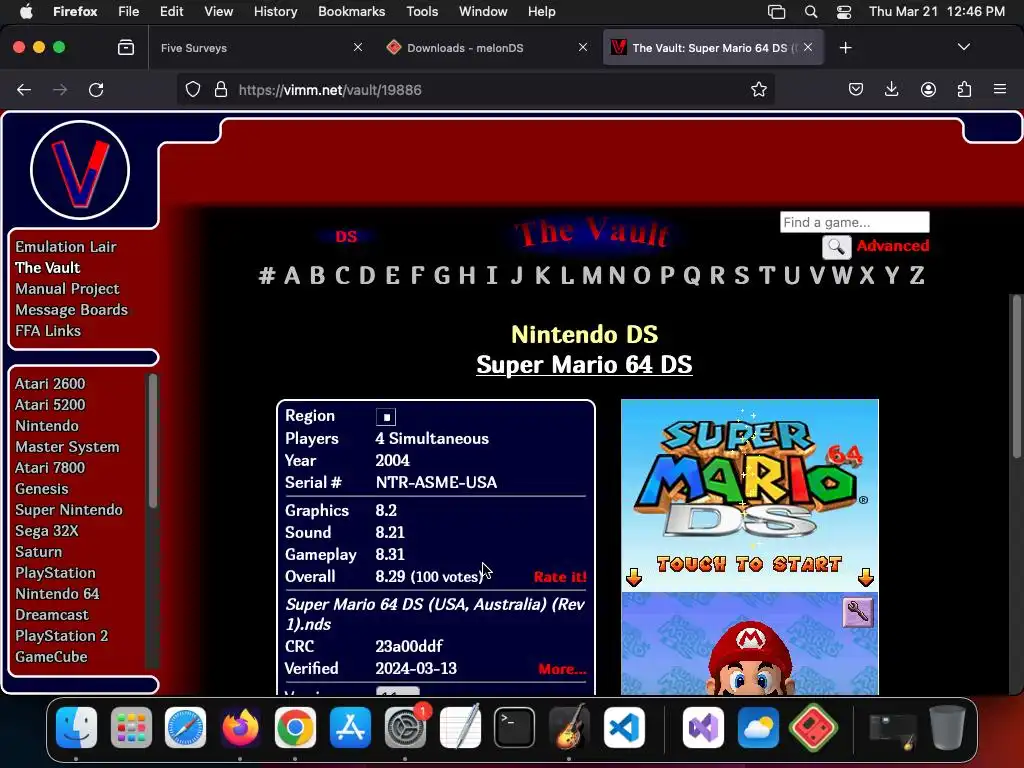Open the Tools menu

pyautogui.click(x=422, y=12)
